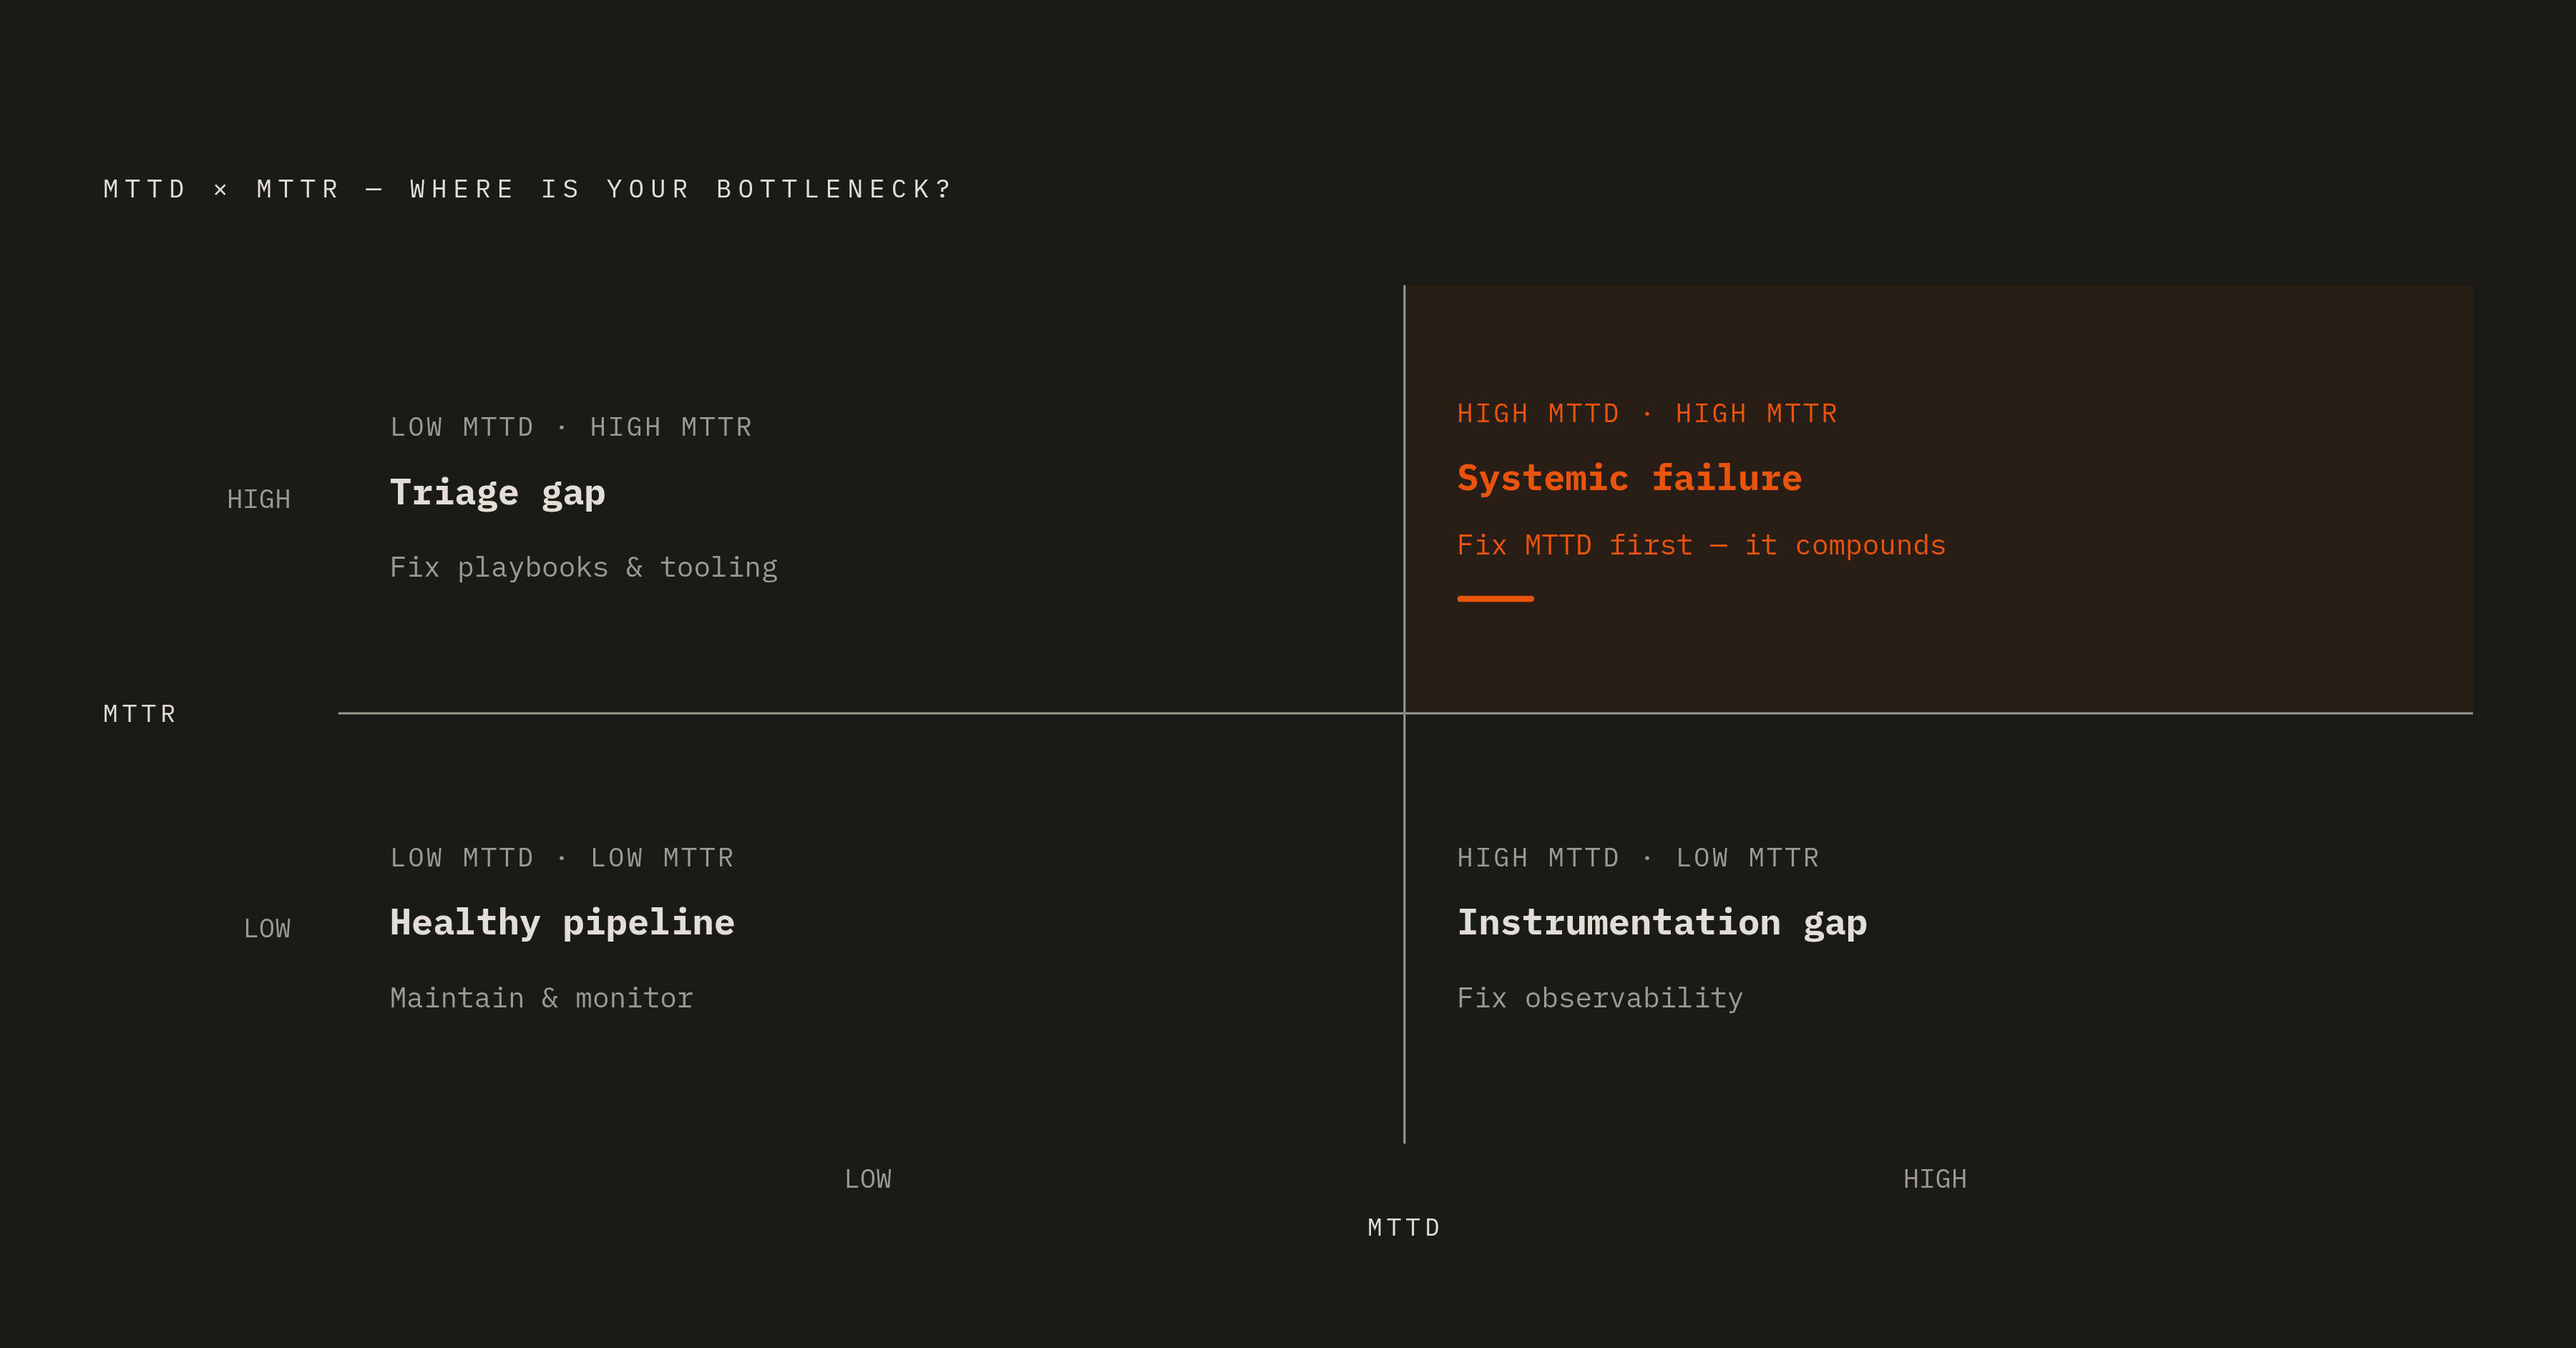Click 'Fix MTTD first — it compounds'

1701,545
